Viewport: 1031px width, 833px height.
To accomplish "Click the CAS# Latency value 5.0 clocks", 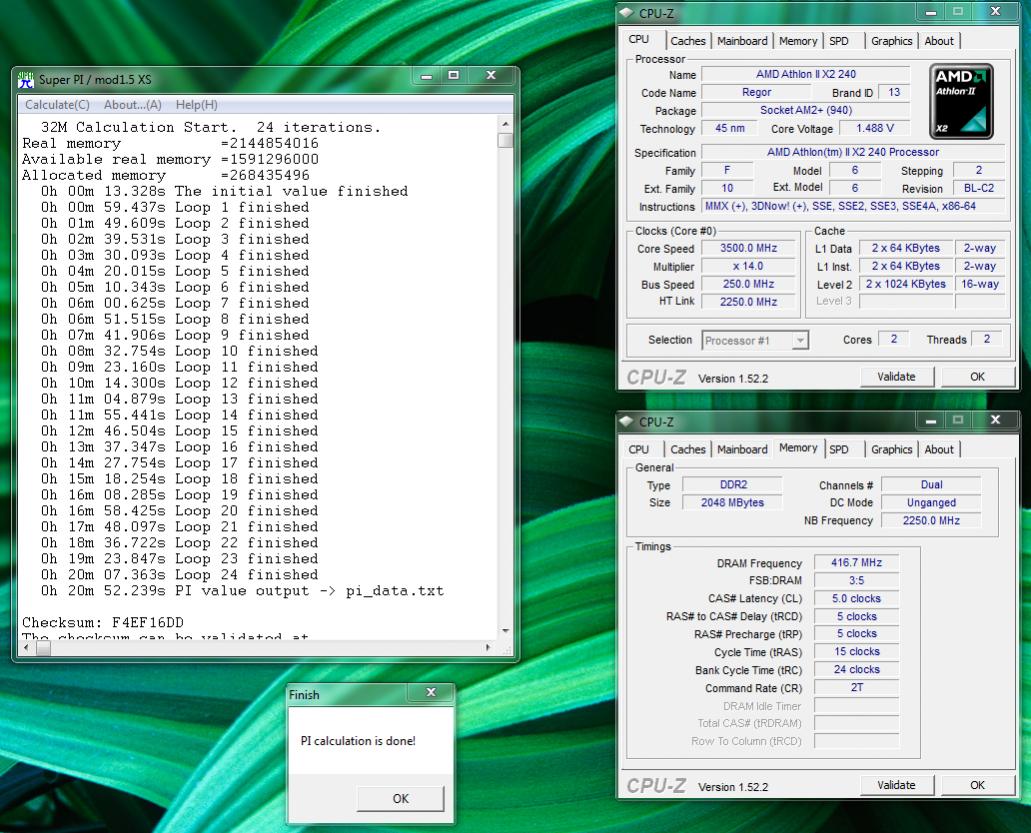I will pos(856,598).
